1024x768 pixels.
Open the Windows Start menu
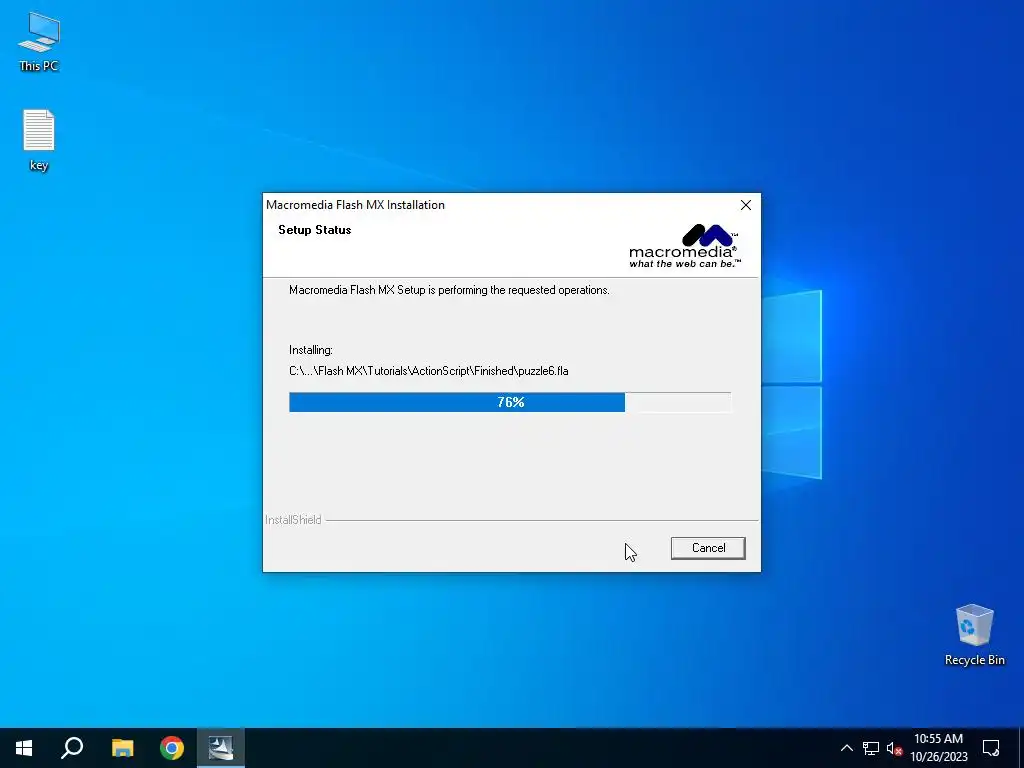(x=24, y=748)
